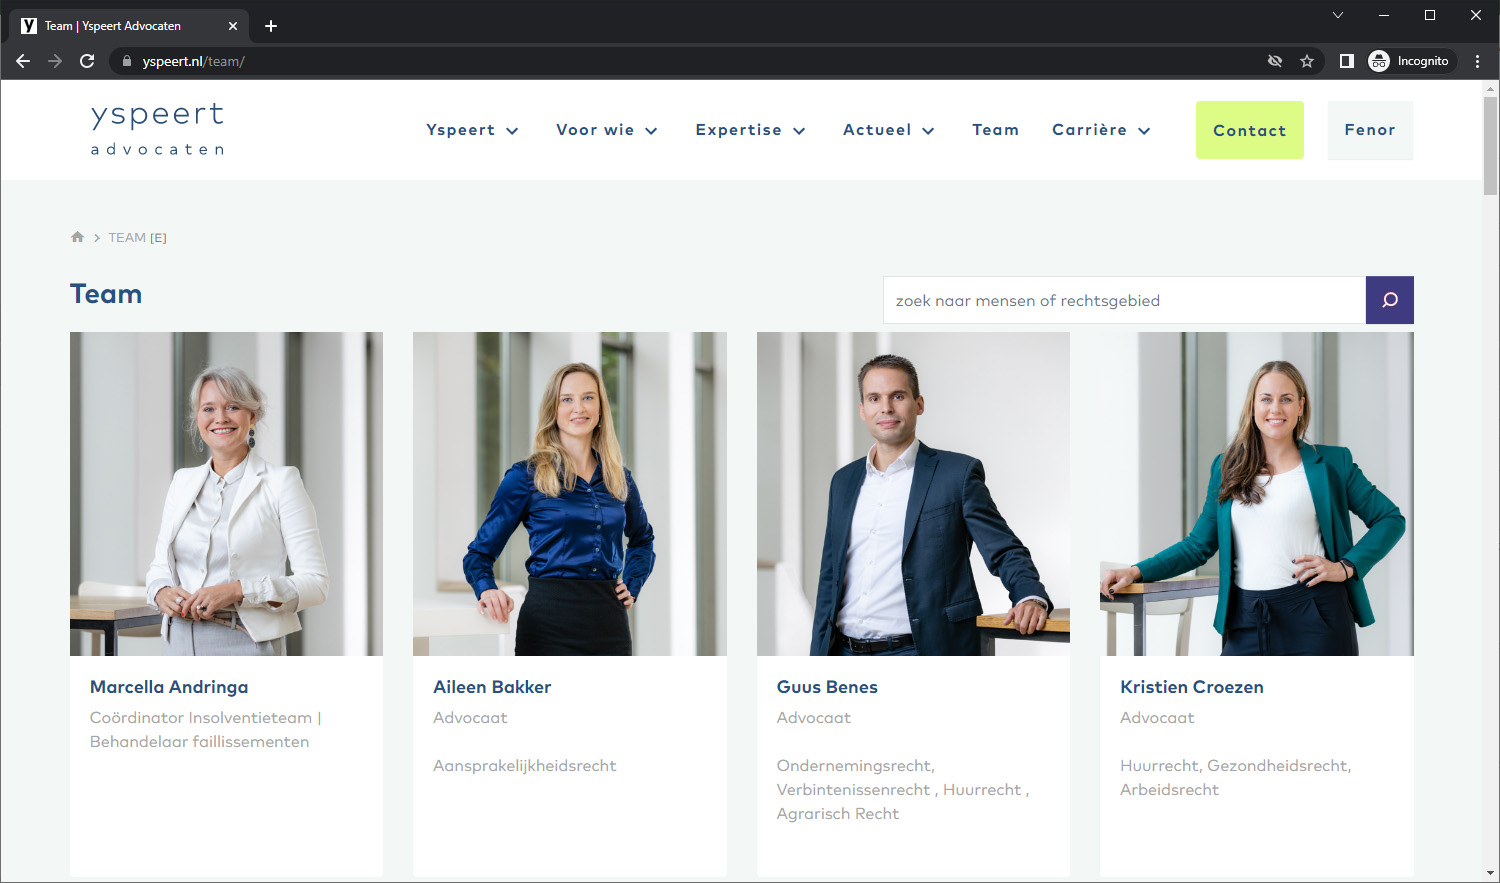Expand the Carrière menu
This screenshot has height=883, width=1500.
(1101, 130)
